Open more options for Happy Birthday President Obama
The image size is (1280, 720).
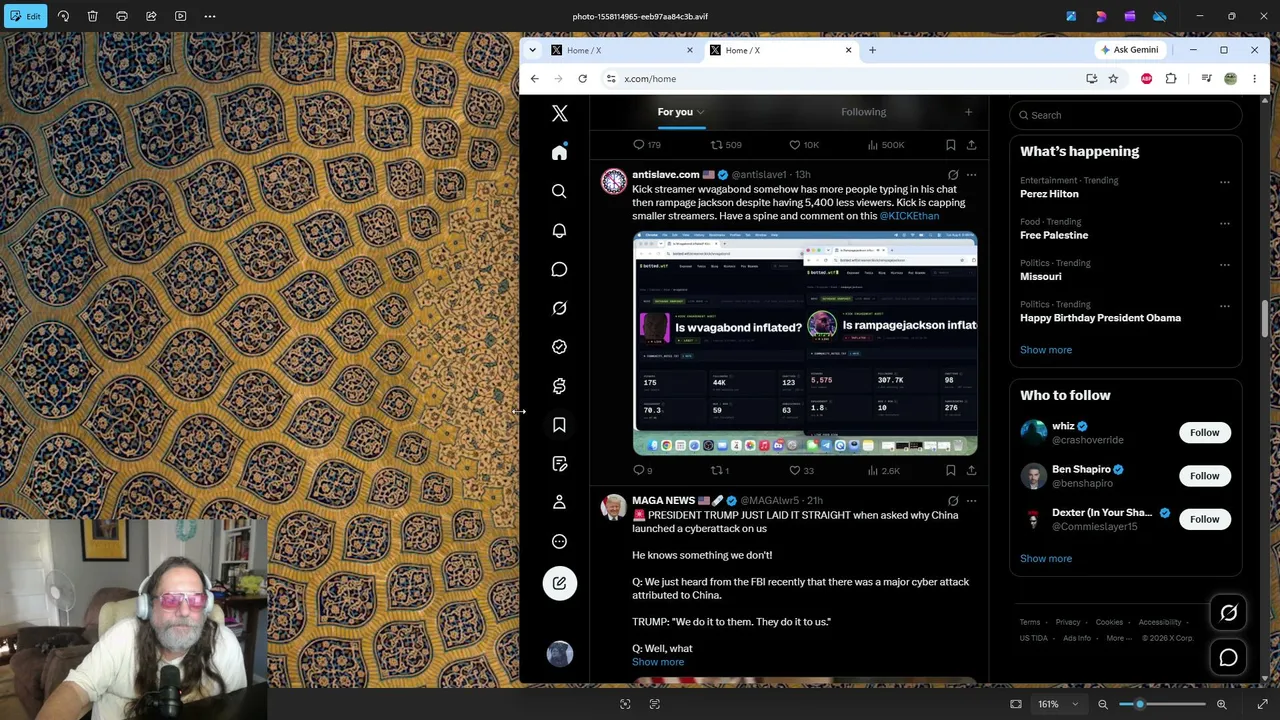(x=1224, y=306)
